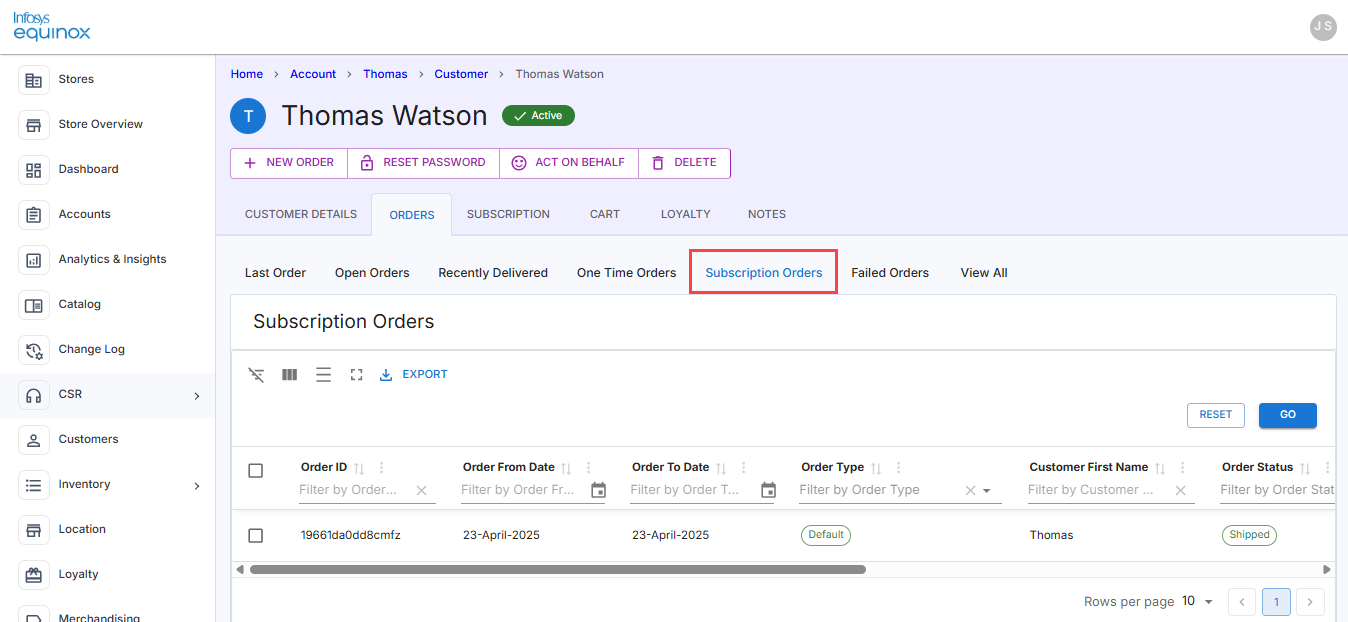
Task: Select the Failed Orders sub-tab
Action: tap(890, 273)
